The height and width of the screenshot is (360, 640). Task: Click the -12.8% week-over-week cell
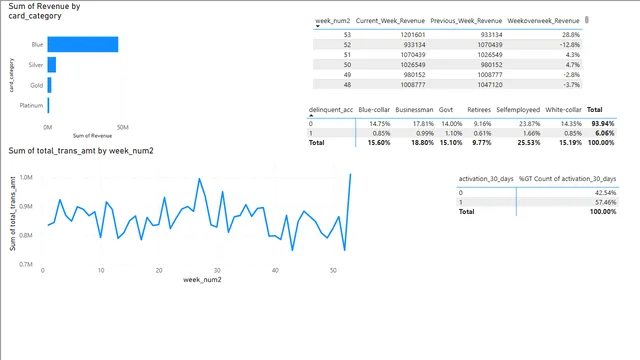coord(570,44)
